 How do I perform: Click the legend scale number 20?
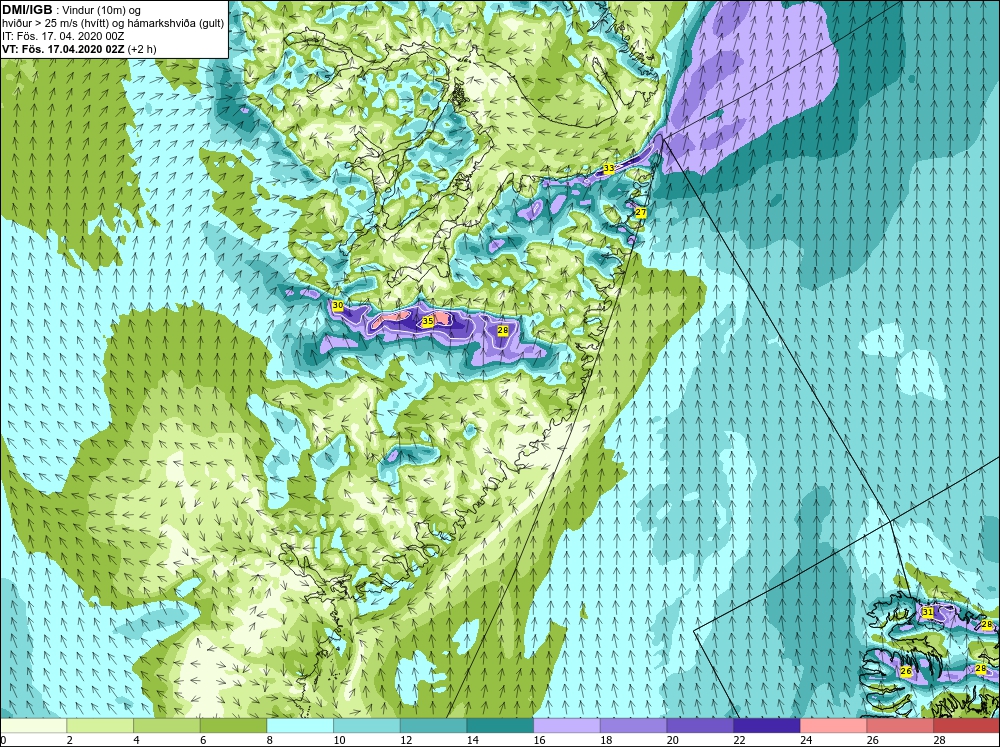[x=672, y=740]
